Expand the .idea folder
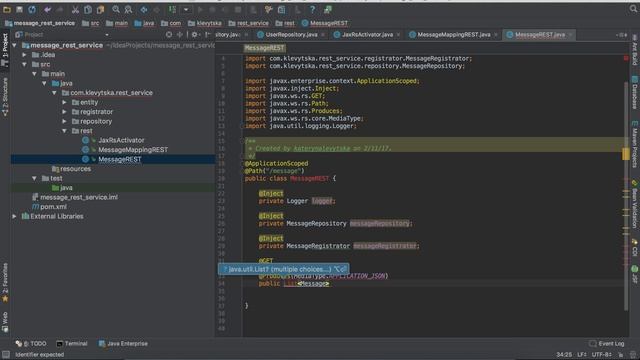This screenshot has width=640, height=360. point(24,55)
